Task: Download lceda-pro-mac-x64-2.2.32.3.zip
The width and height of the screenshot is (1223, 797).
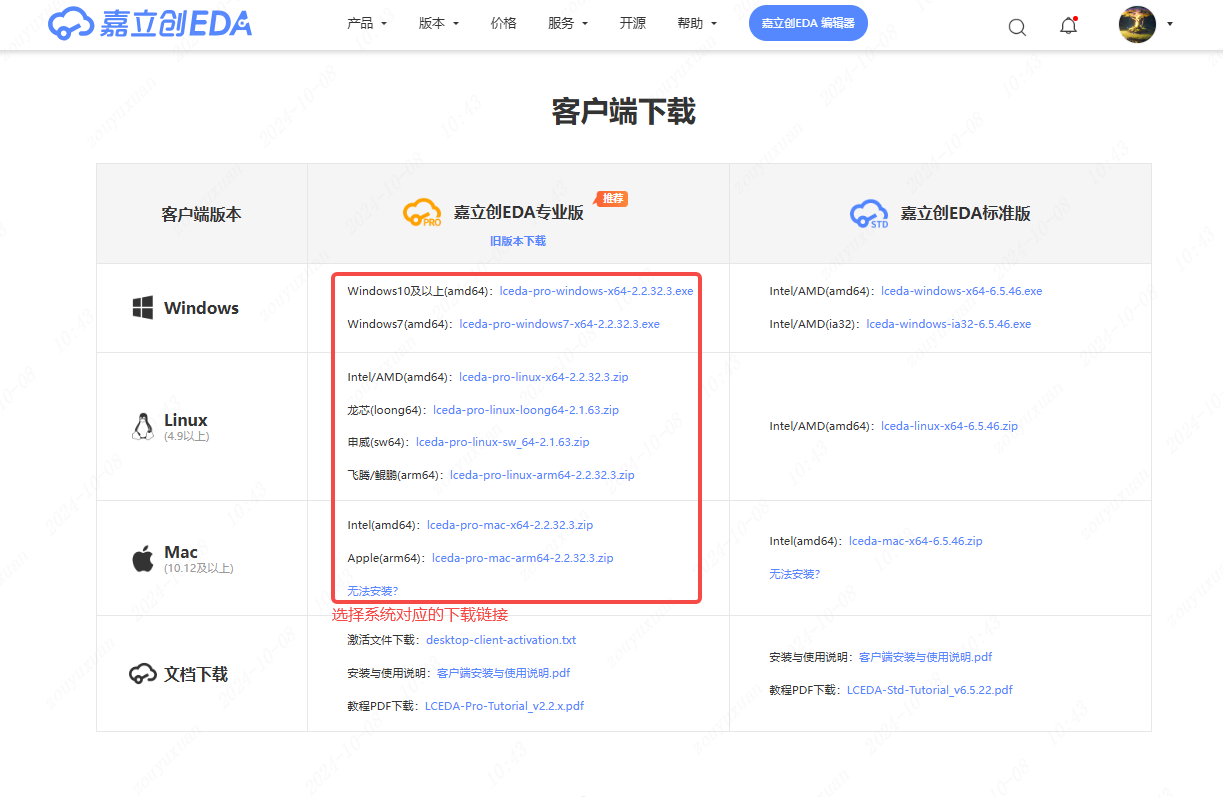Action: [x=510, y=525]
